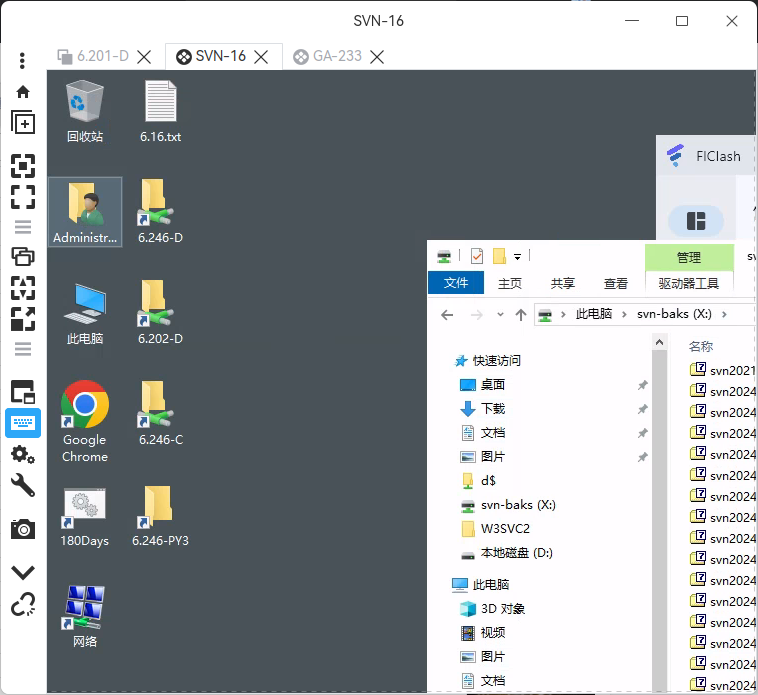This screenshot has height=695, width=758.
Task: Select the svn2021 file in the list
Action: tap(723, 370)
